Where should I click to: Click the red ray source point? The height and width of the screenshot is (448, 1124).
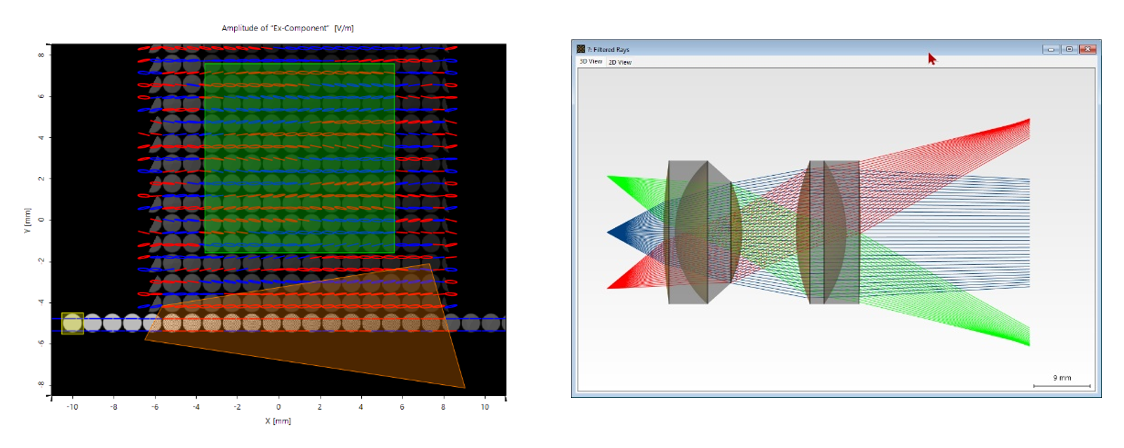(609, 288)
